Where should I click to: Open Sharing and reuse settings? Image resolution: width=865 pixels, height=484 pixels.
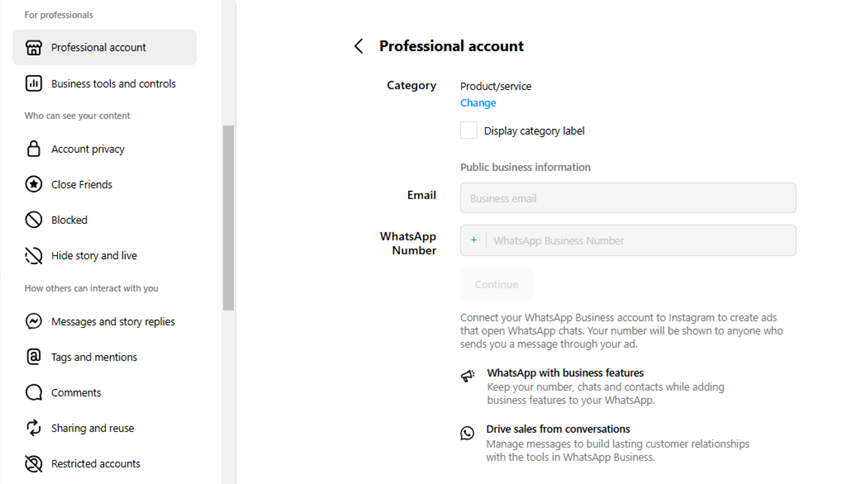tap(104, 428)
